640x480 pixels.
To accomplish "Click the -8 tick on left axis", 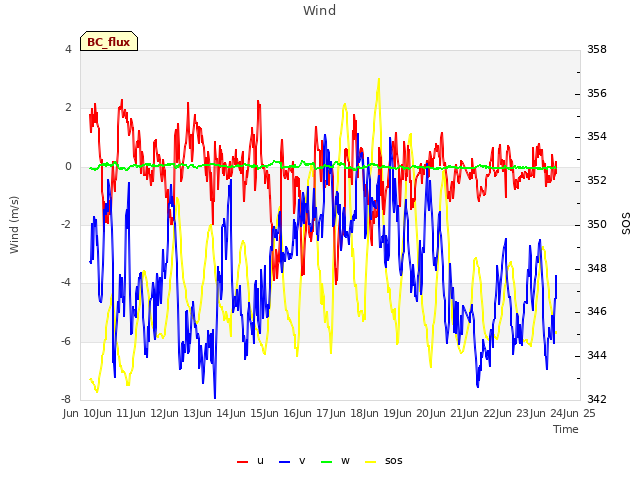I will point(66,399).
